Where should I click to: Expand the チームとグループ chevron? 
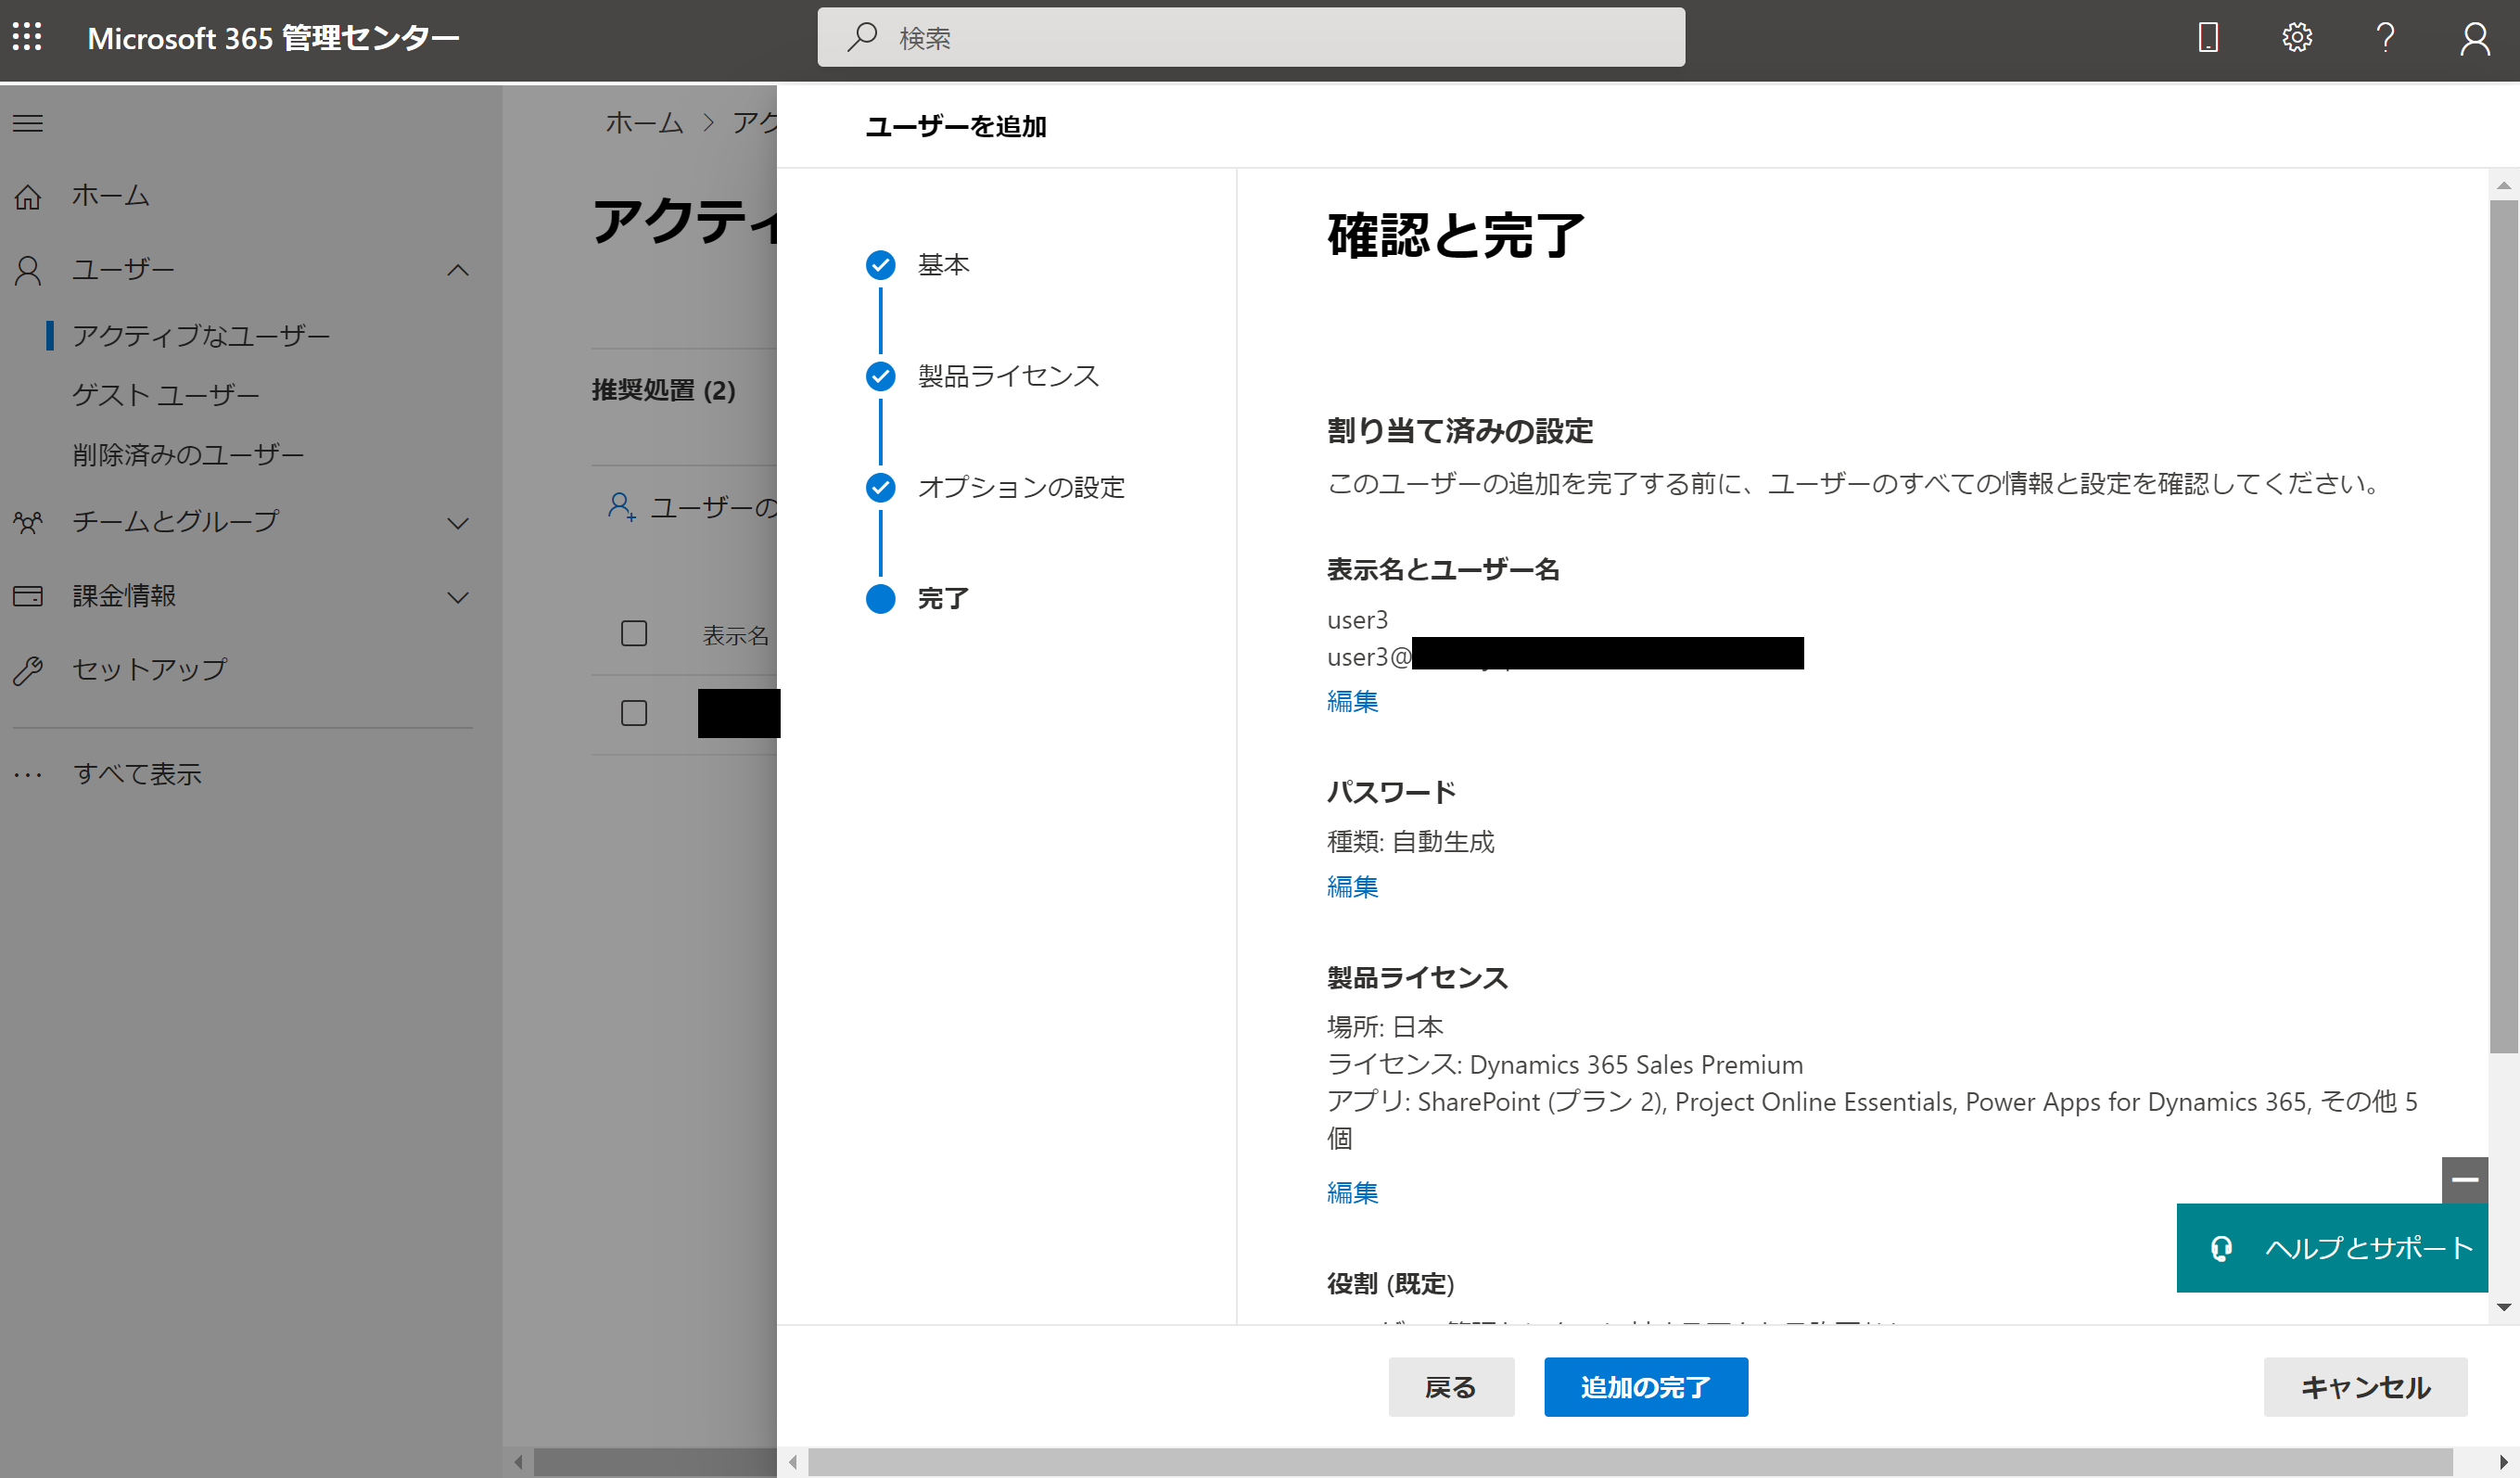tap(458, 523)
